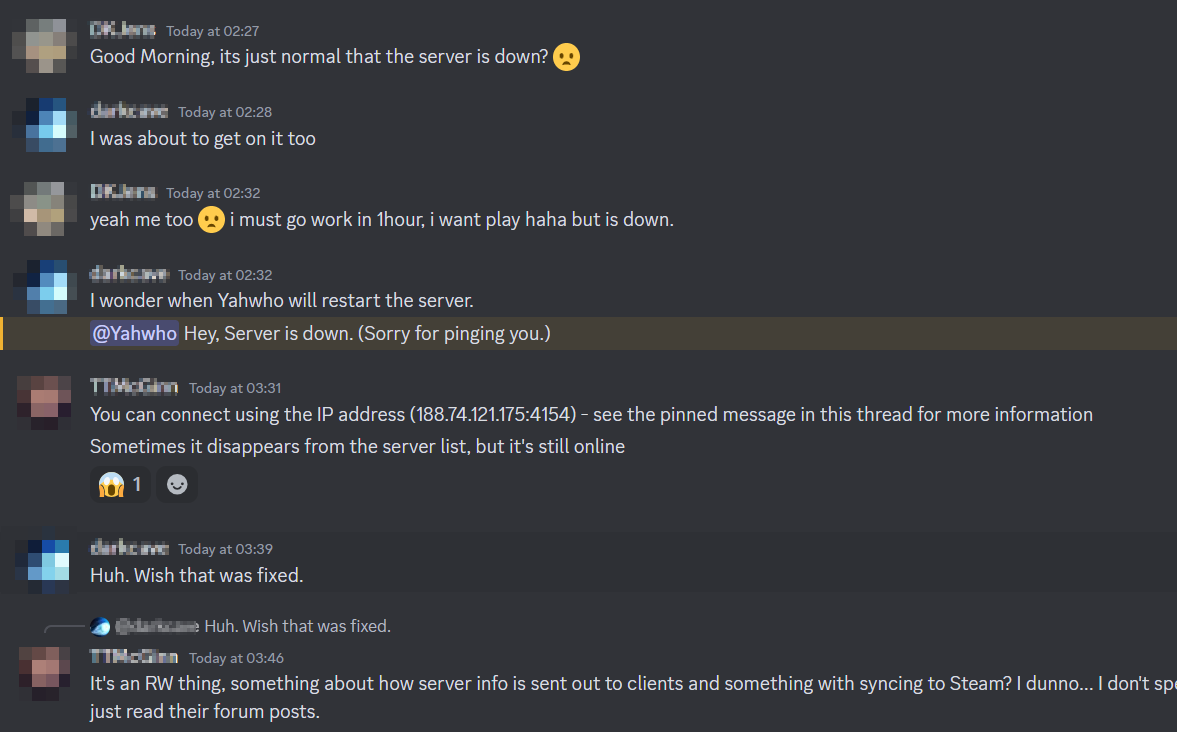
Task: Click avatar next to the "yeah me too" message
Action: tap(39, 208)
